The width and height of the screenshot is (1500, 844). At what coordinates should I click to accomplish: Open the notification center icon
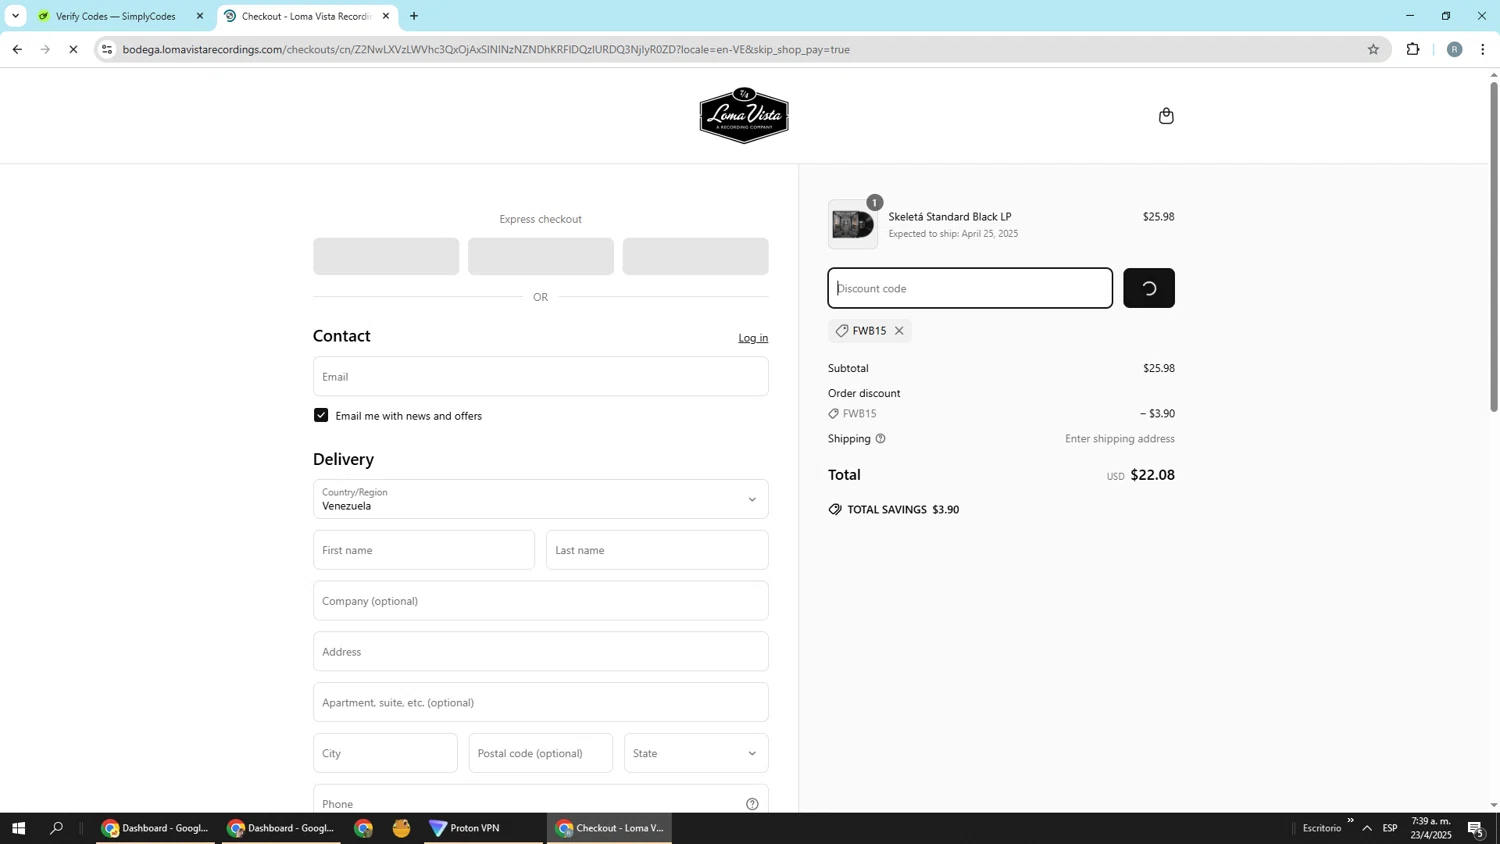pyautogui.click(x=1476, y=828)
